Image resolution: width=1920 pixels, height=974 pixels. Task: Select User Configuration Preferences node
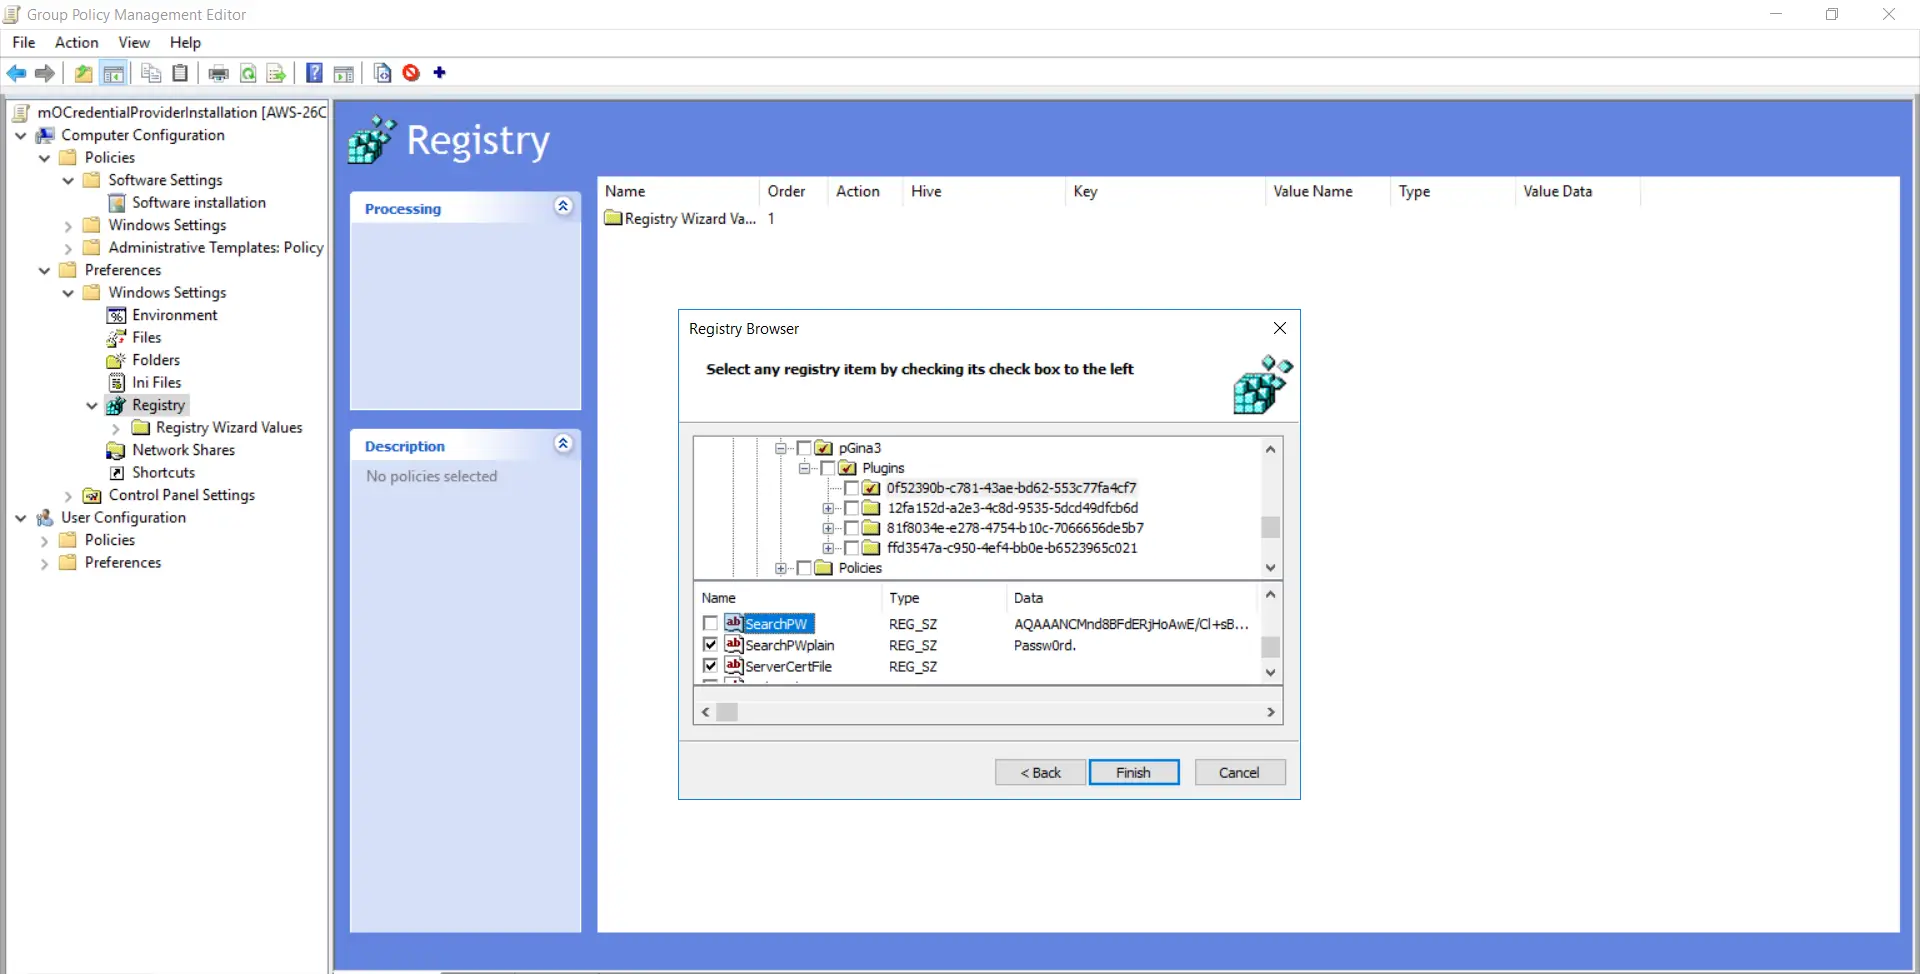pyautogui.click(x=123, y=563)
